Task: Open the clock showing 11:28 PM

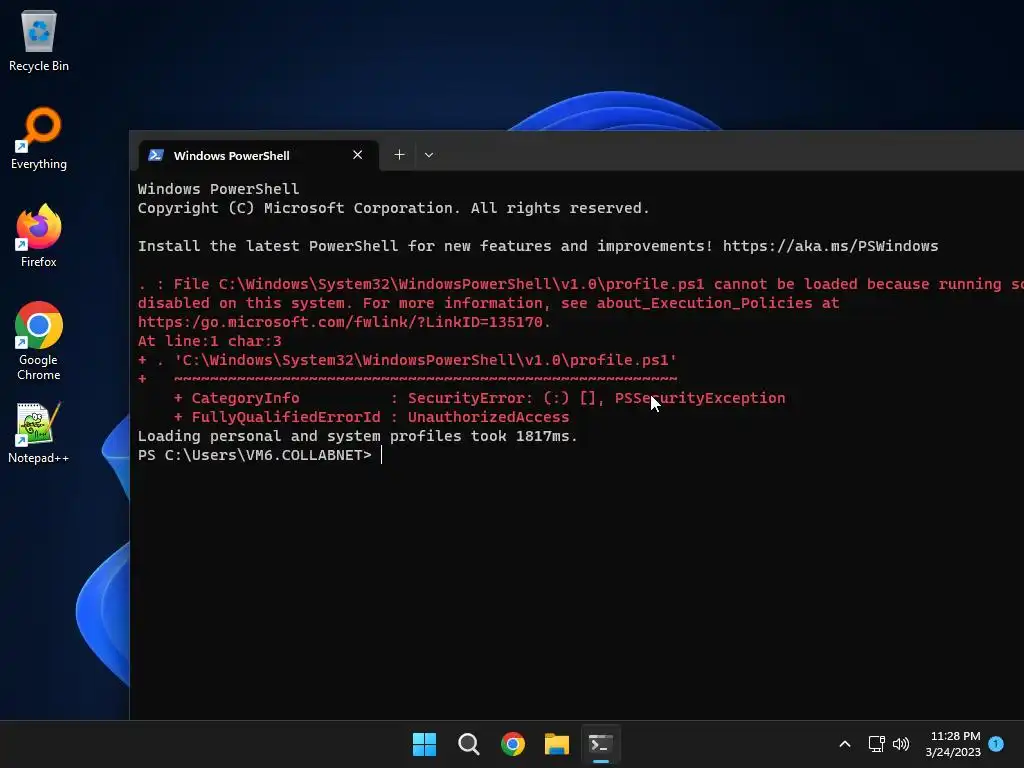Action: [x=953, y=744]
